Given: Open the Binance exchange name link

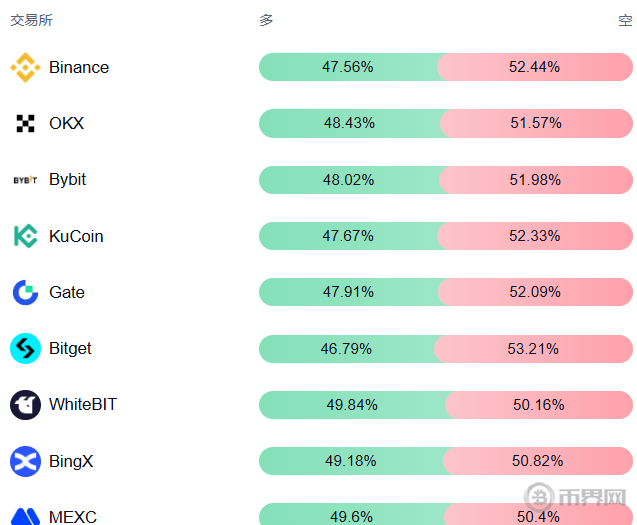Looking at the screenshot, I should [79, 68].
